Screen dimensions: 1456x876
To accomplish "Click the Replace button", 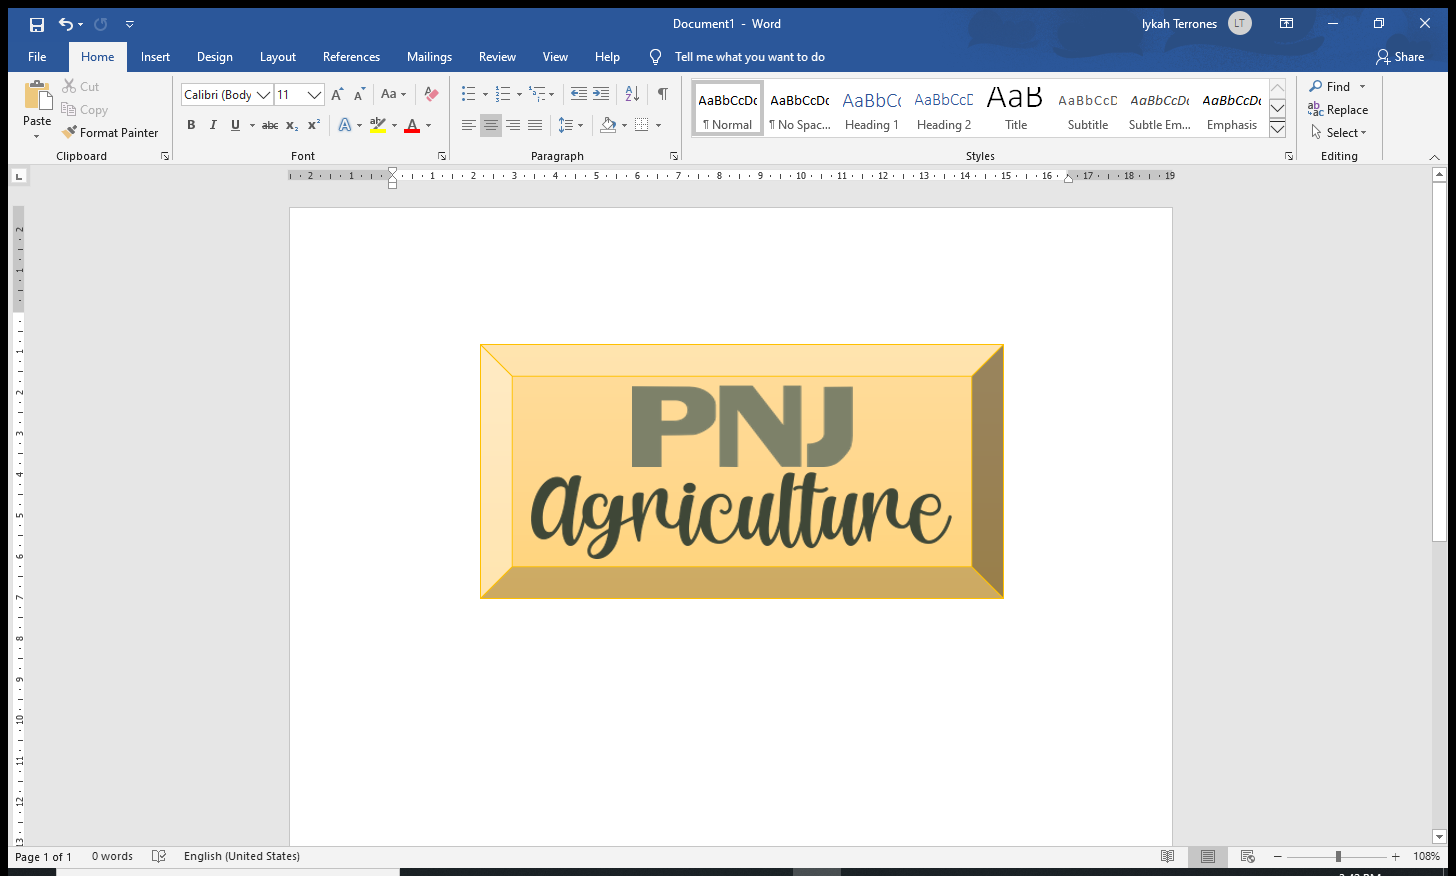I will (1338, 110).
